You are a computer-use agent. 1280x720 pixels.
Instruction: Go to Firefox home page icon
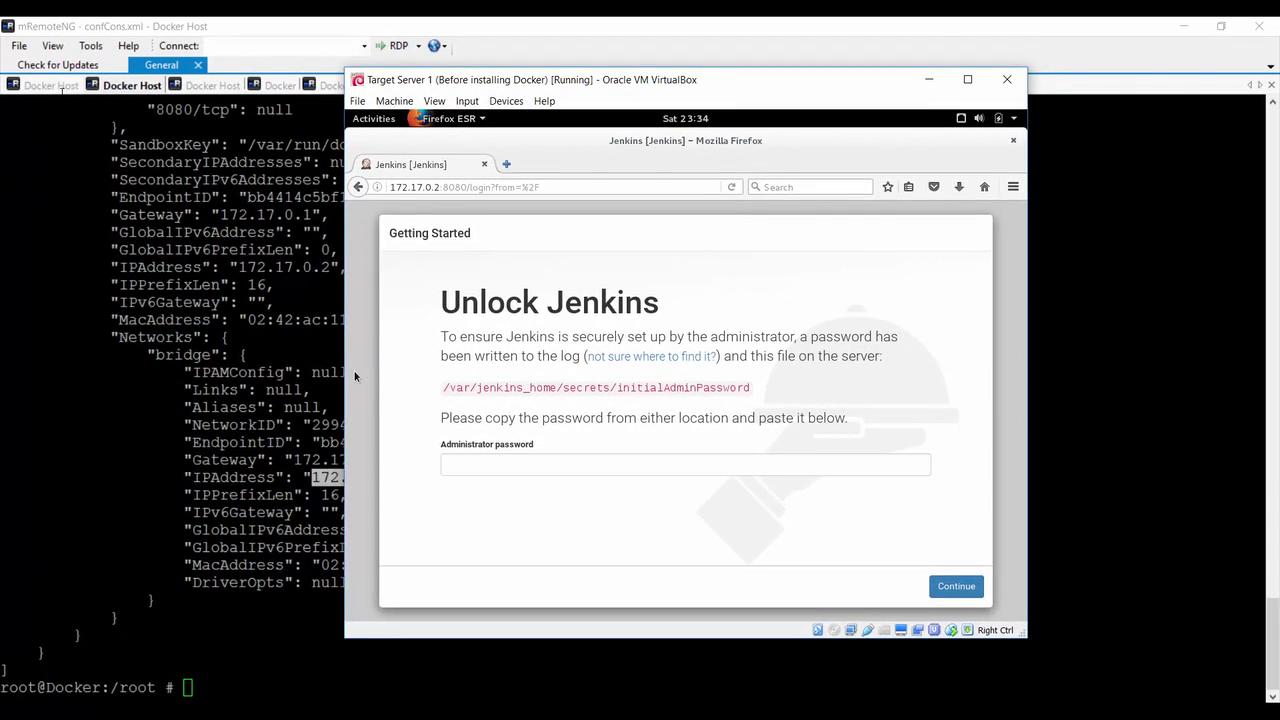(x=984, y=187)
